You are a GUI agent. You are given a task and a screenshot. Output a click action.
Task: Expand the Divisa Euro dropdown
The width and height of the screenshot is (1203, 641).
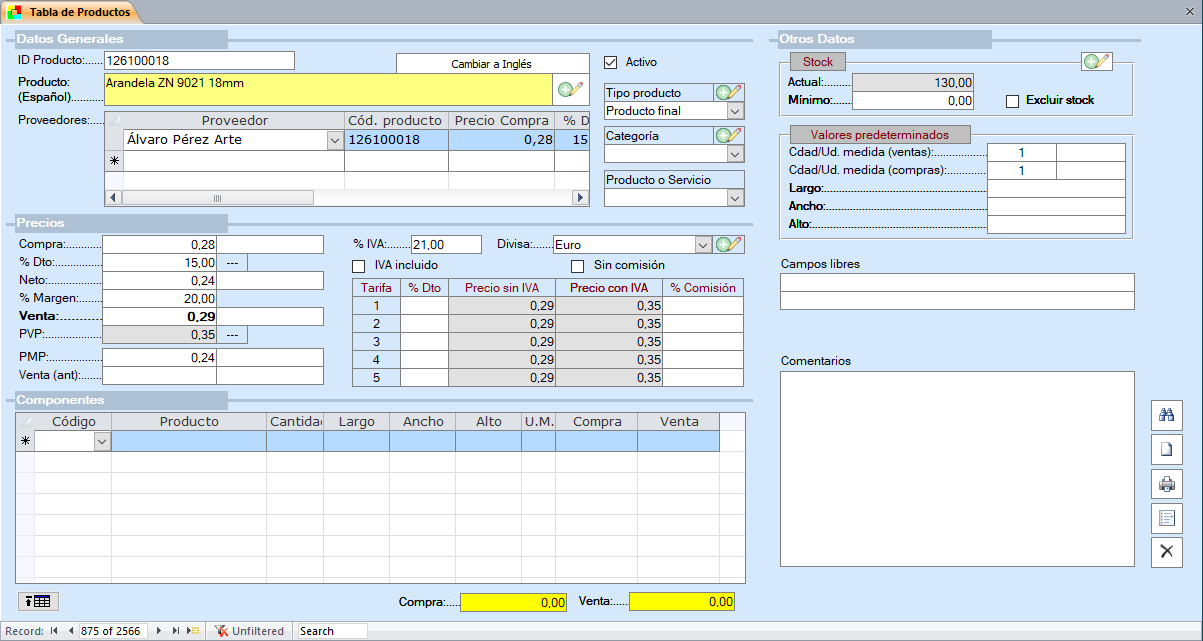click(x=703, y=245)
